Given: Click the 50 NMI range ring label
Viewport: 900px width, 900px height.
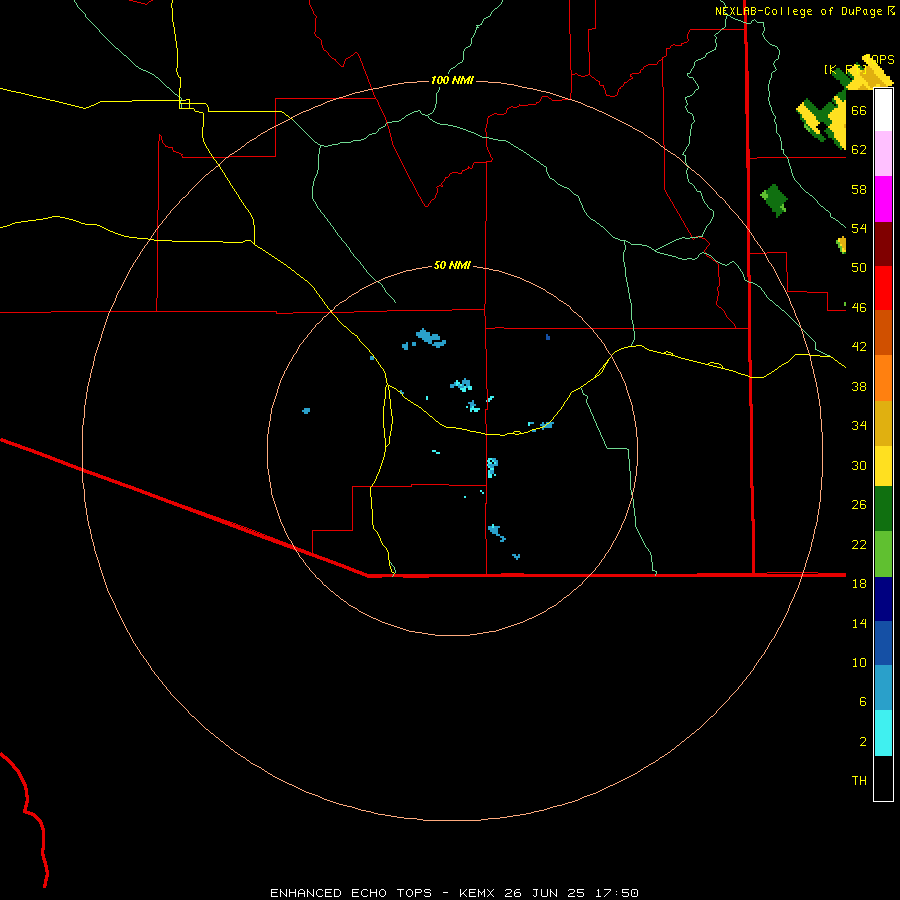Looking at the screenshot, I should [x=452, y=265].
